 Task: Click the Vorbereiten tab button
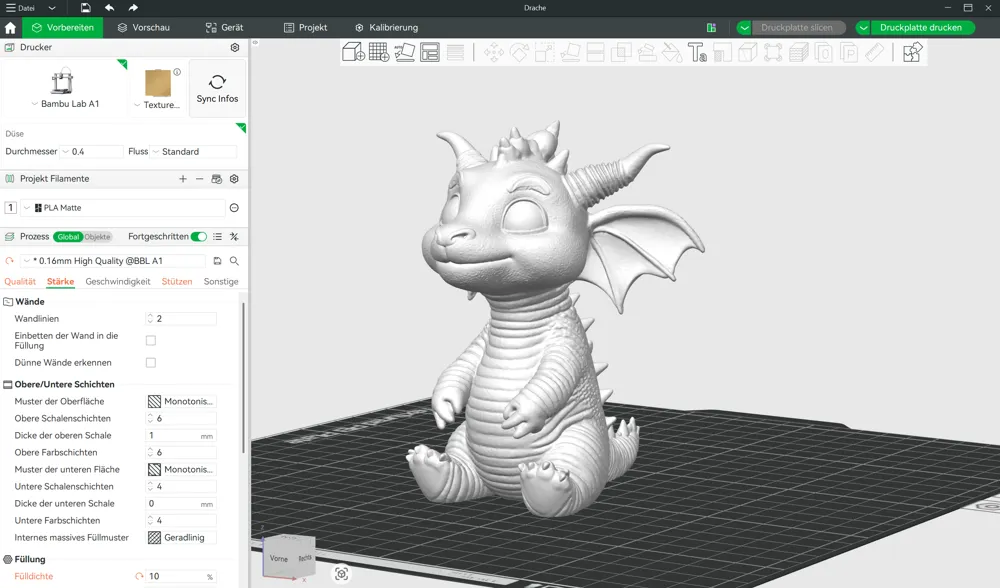pyautogui.click(x=62, y=27)
